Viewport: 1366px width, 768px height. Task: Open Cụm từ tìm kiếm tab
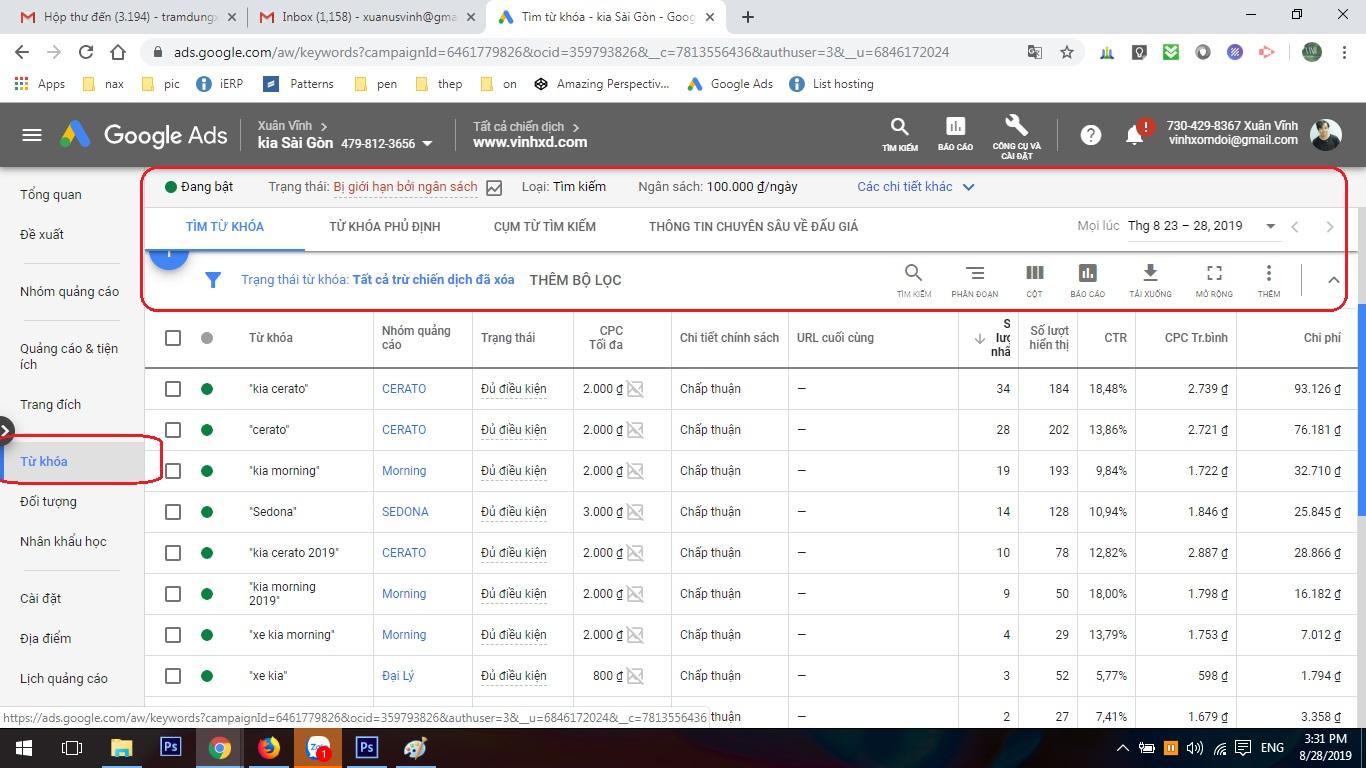click(544, 227)
